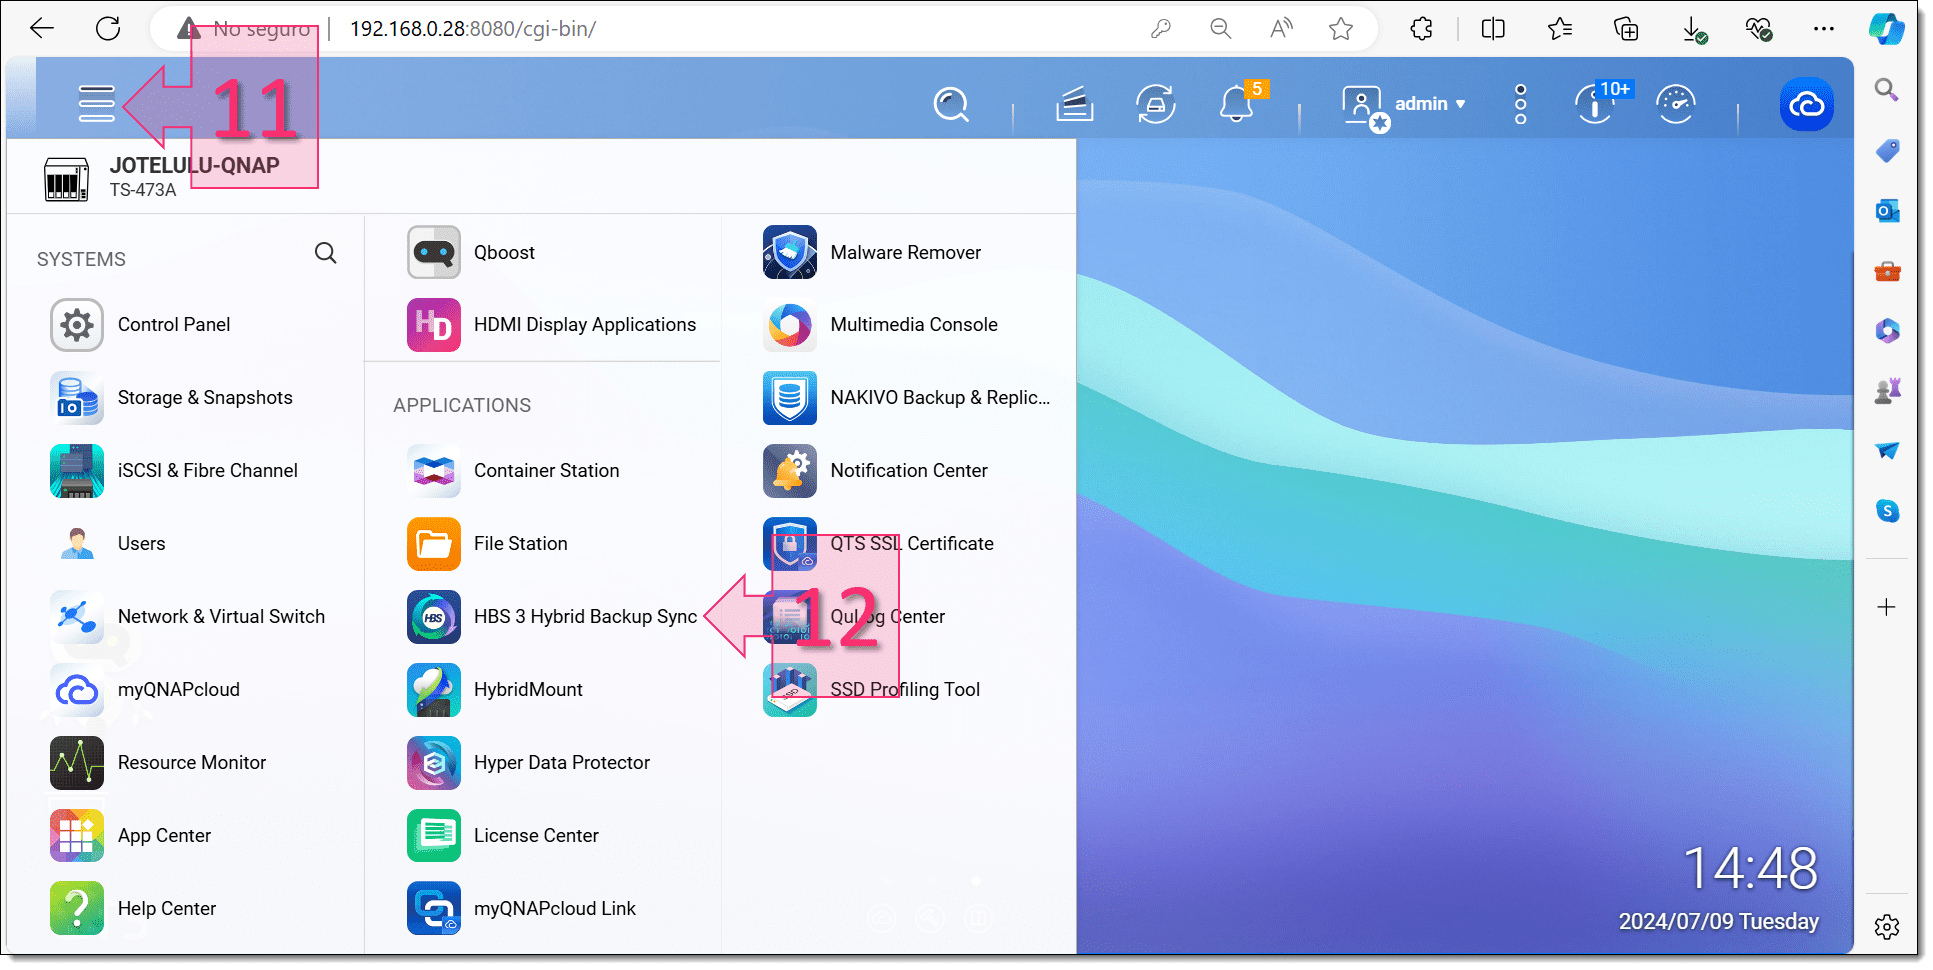This screenshot has height=970, width=1933.
Task: Click the JOTELULU-QNAP device name
Action: pyautogui.click(x=195, y=165)
